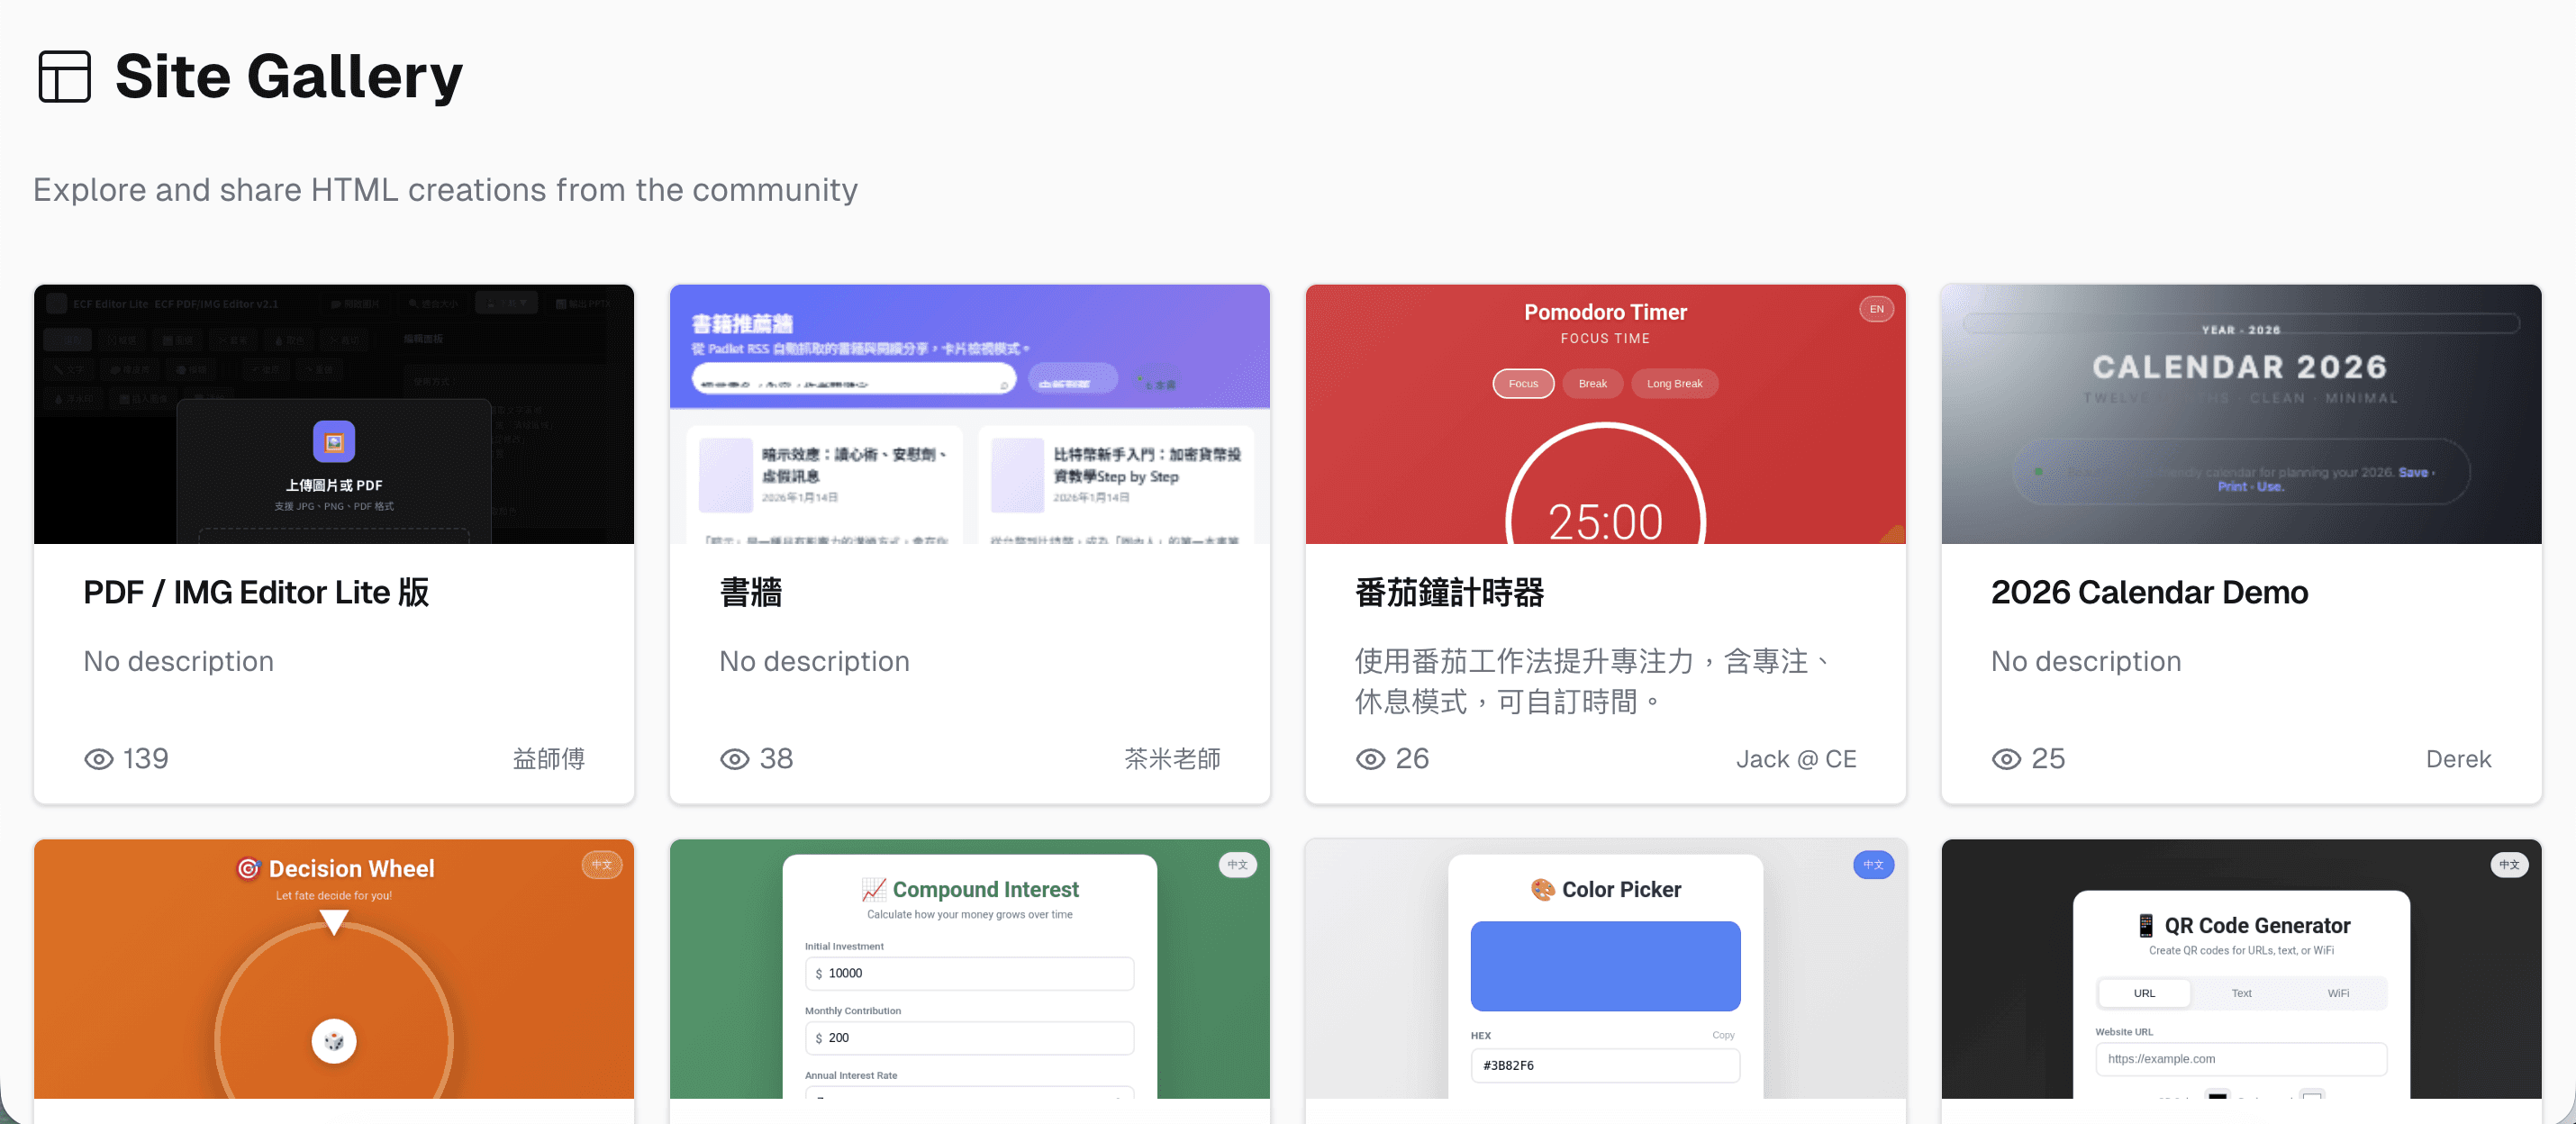Switch to WiFi tab in QR Generator

pos(2337,993)
